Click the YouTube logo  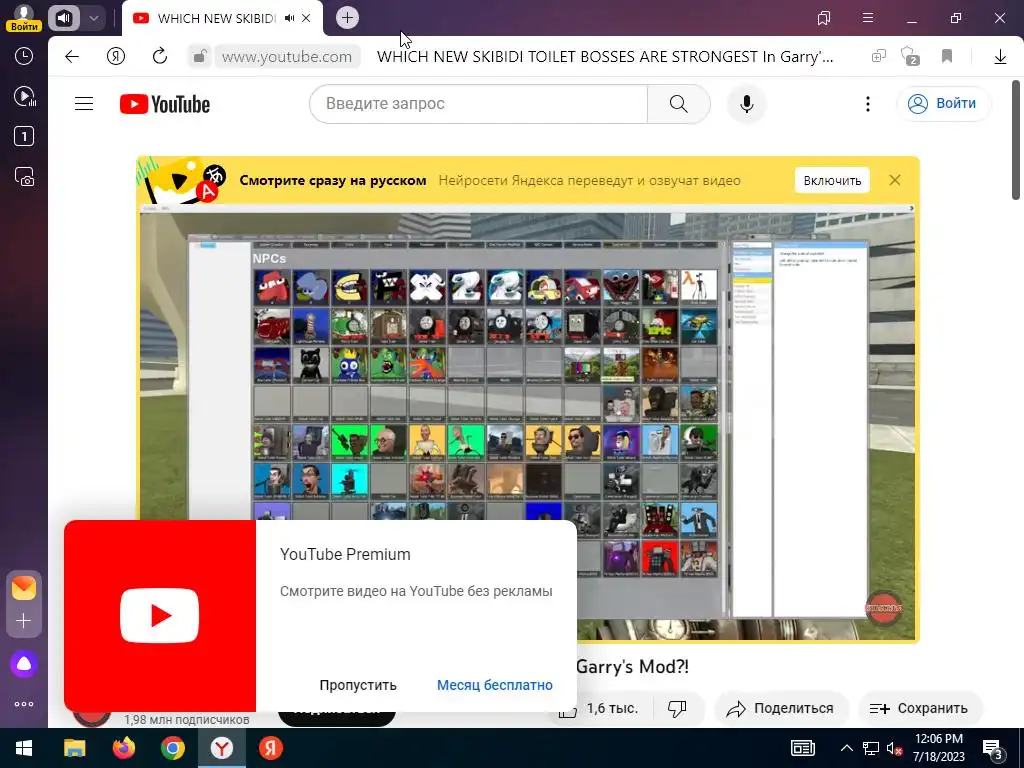click(x=165, y=104)
